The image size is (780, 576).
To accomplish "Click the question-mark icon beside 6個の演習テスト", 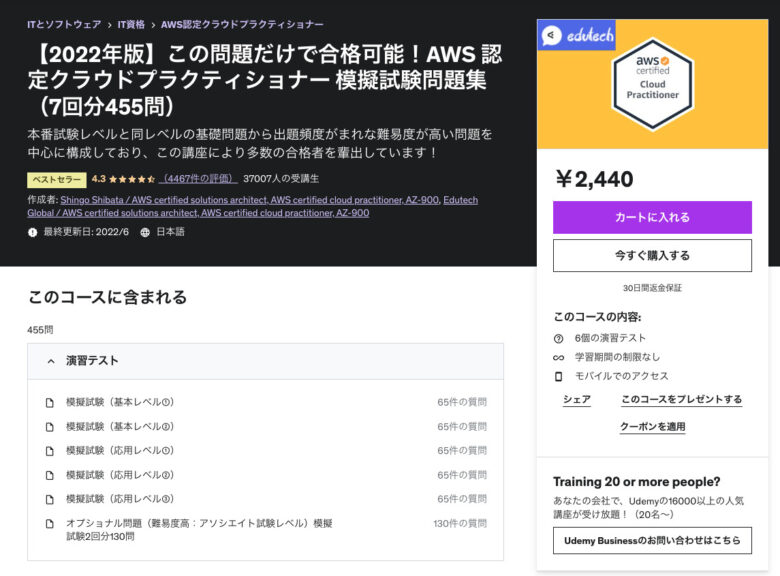I will click(558, 339).
